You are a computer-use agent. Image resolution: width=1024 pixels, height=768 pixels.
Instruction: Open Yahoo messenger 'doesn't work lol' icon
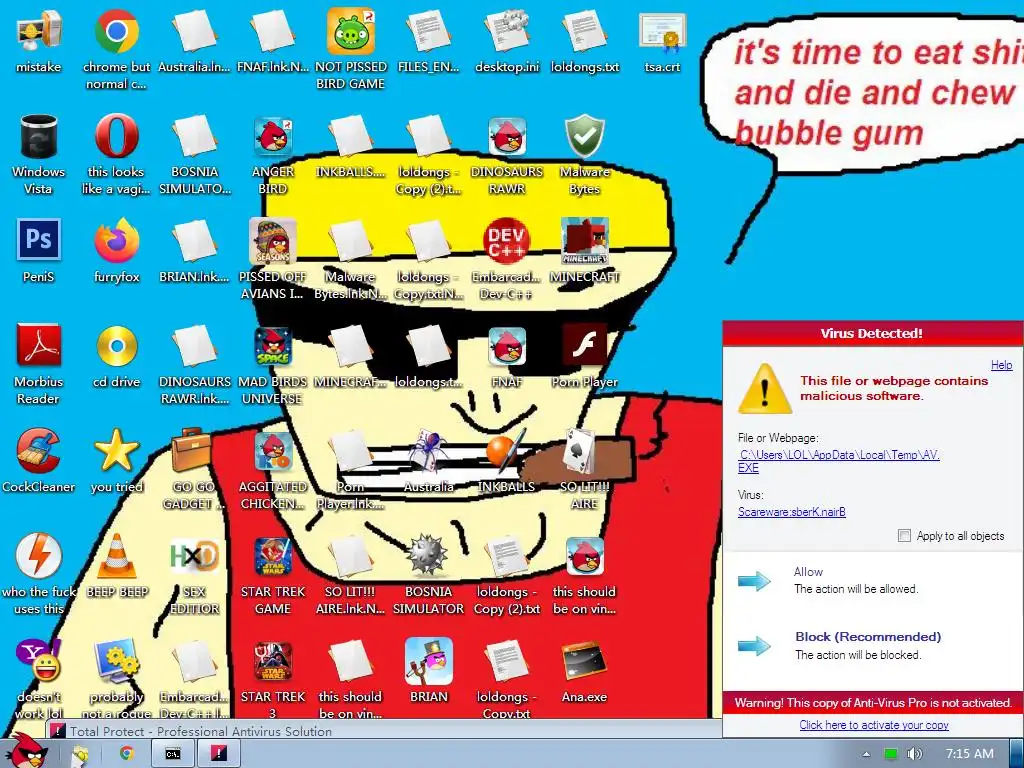coord(39,661)
